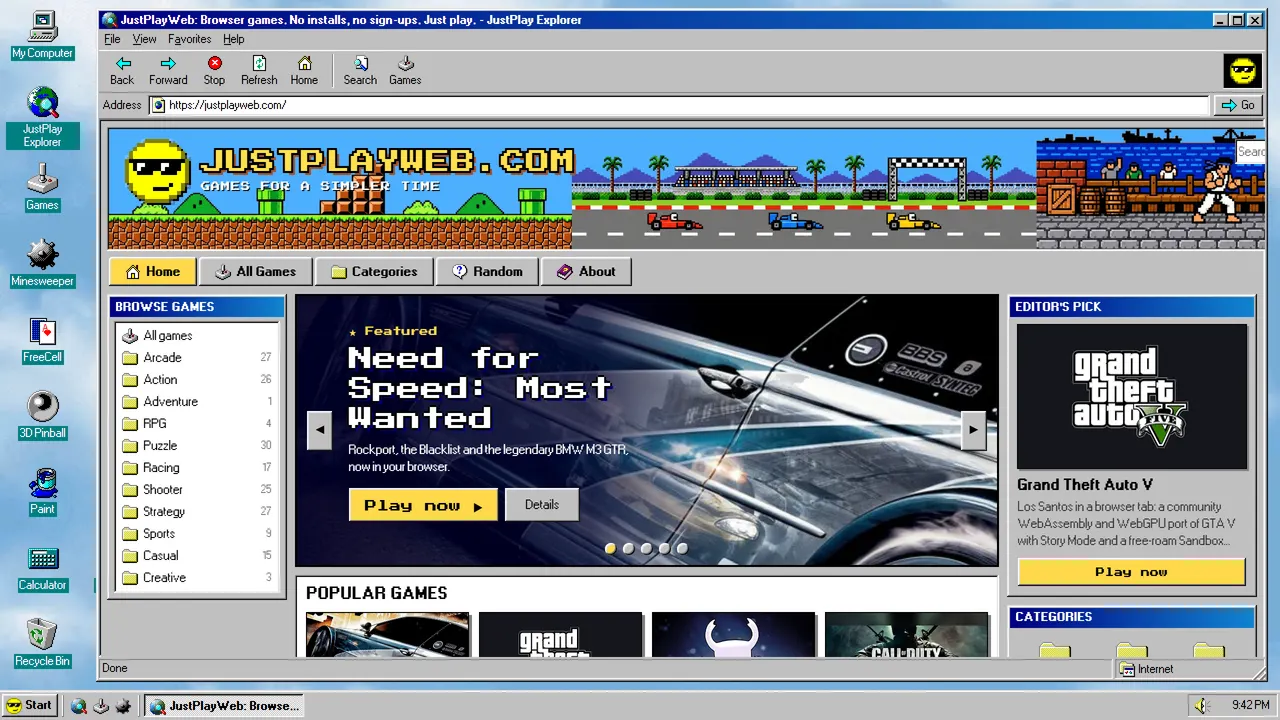The height and width of the screenshot is (720, 1280).
Task: Click the Back toolbar icon
Action: pos(122,70)
